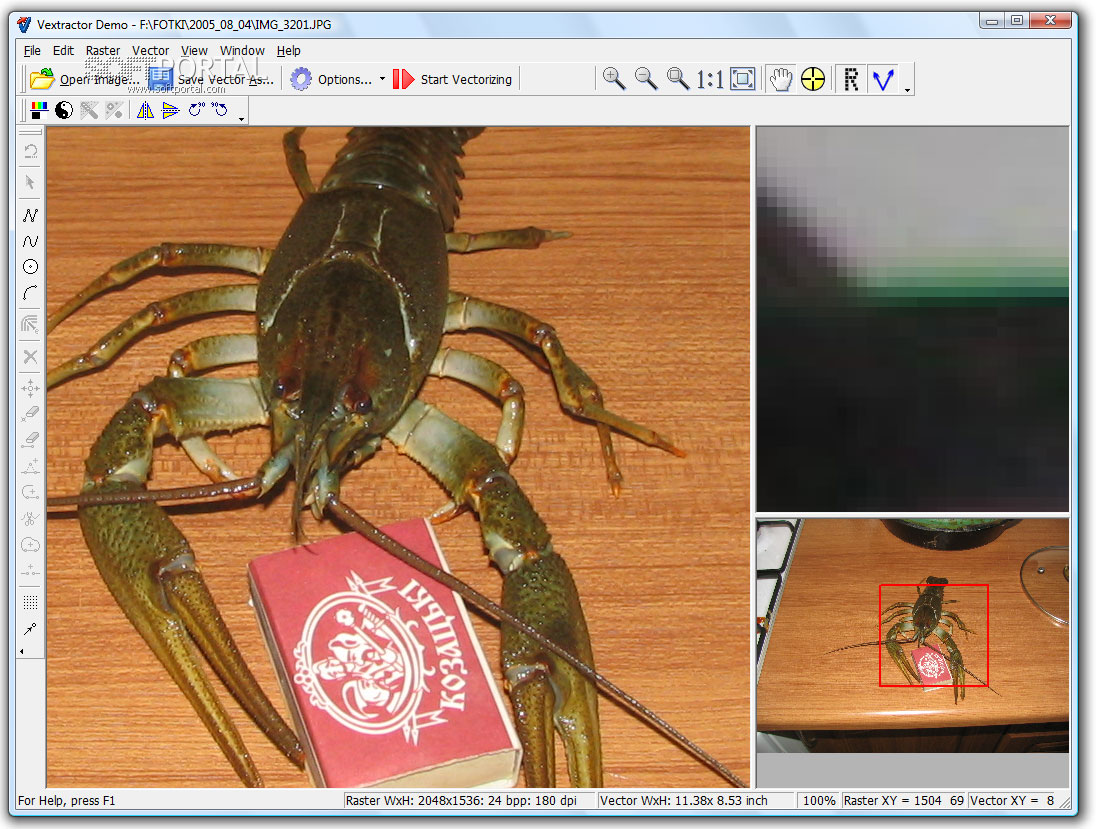Click the overview navigator thumbnail

coord(912,635)
